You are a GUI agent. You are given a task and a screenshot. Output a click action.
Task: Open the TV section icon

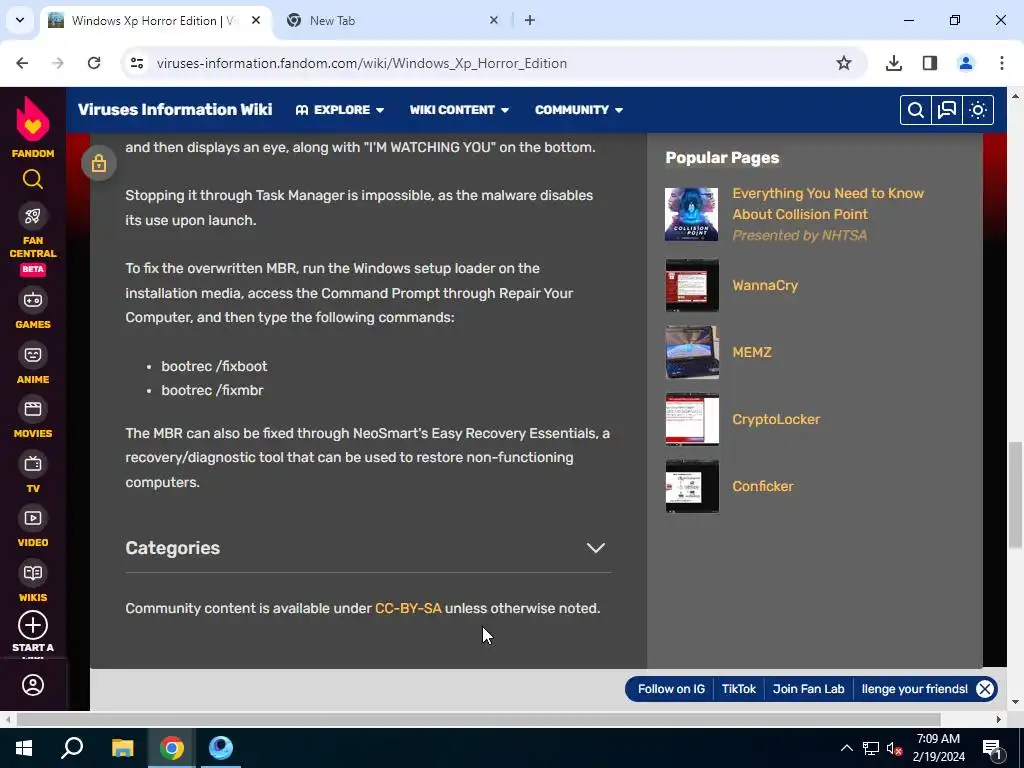(x=33, y=464)
